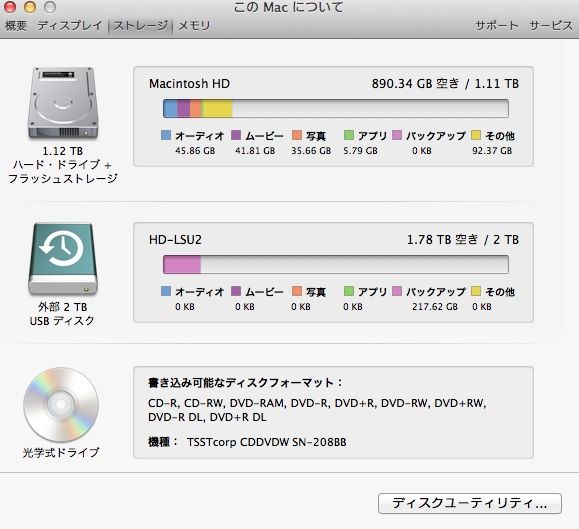Click the blue オーディオ swatch under HD-LSU2
The width and height of the screenshot is (579, 529).
click(166, 291)
